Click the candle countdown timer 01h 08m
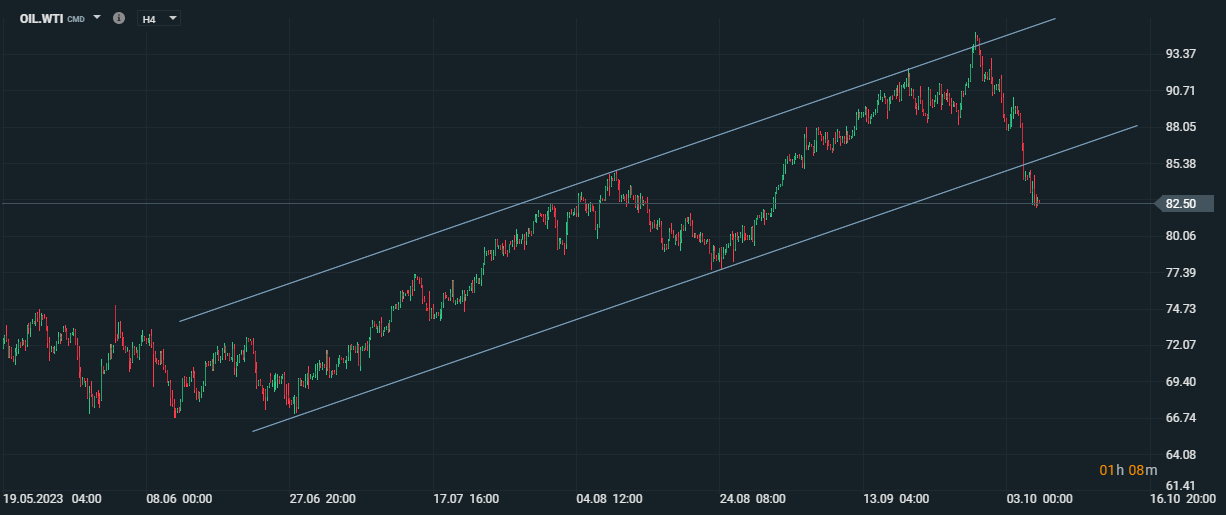 [1128, 470]
